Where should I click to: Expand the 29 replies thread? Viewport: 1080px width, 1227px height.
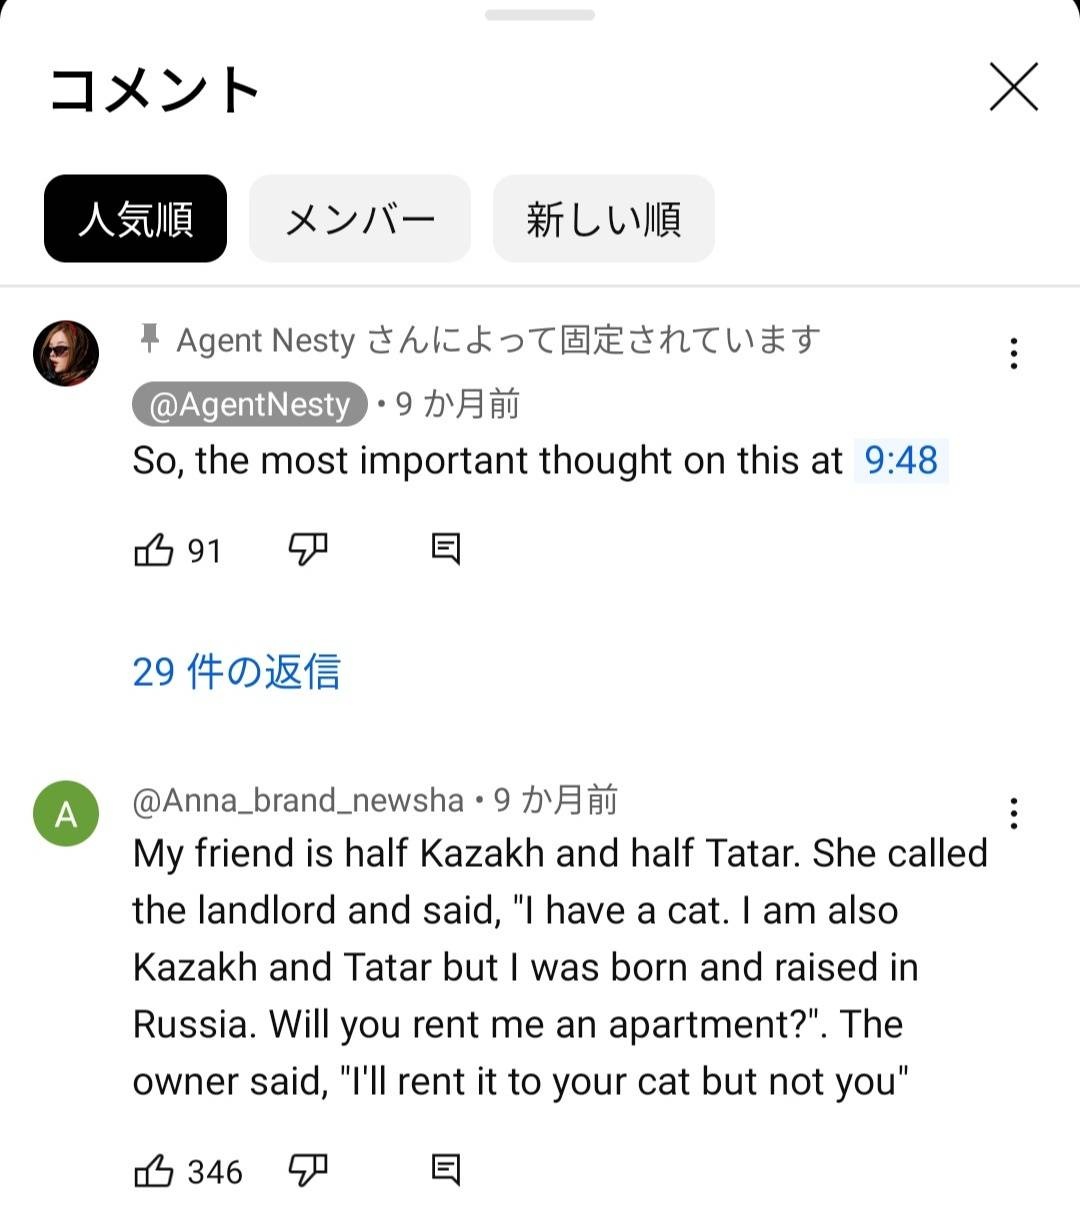pyautogui.click(x=236, y=672)
